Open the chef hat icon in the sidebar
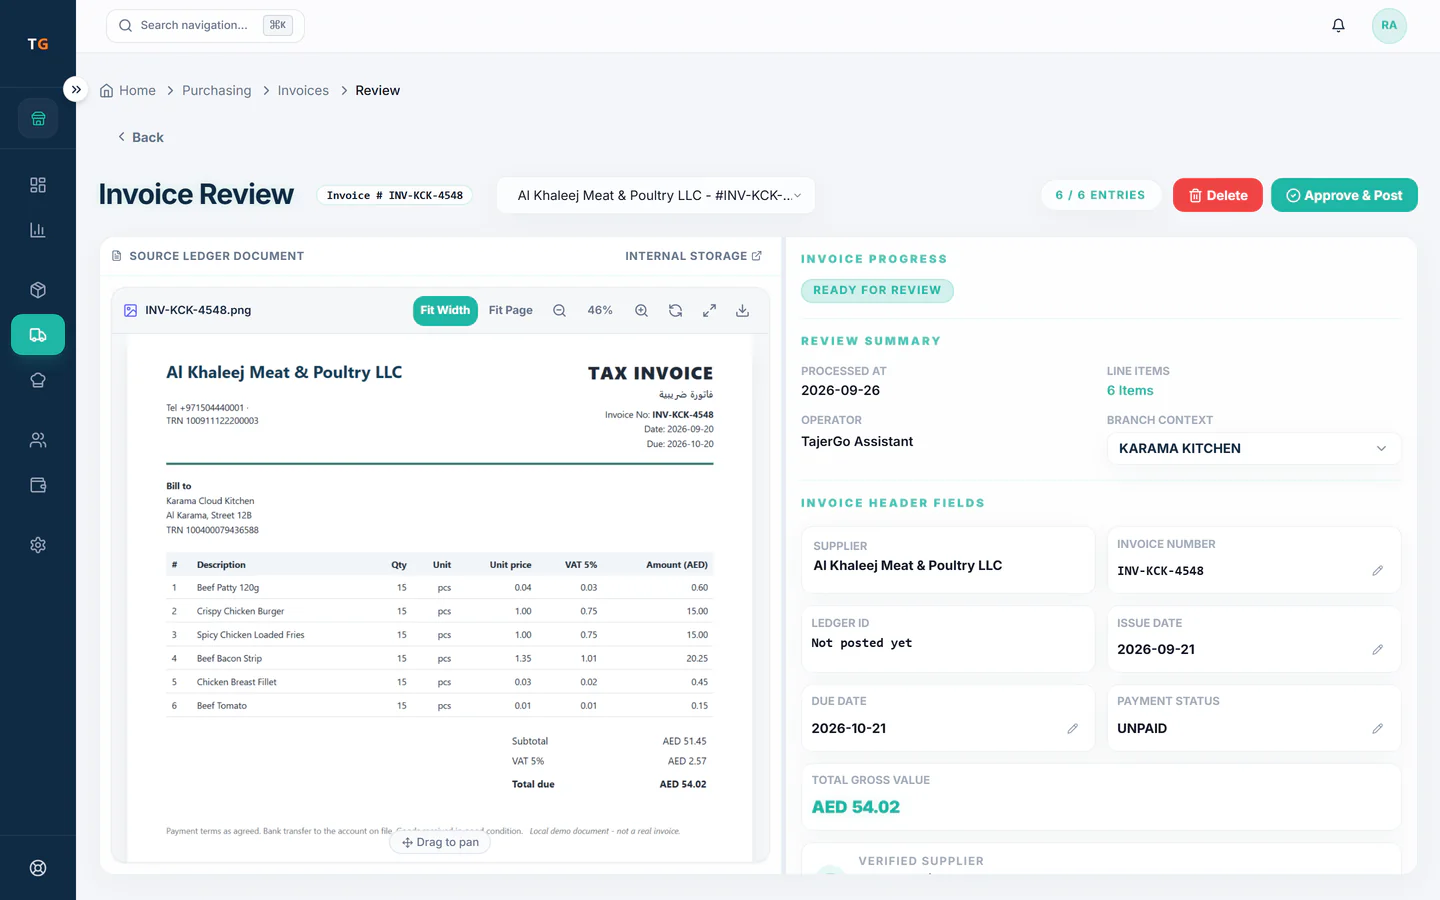The height and width of the screenshot is (900, 1440). pos(38,380)
